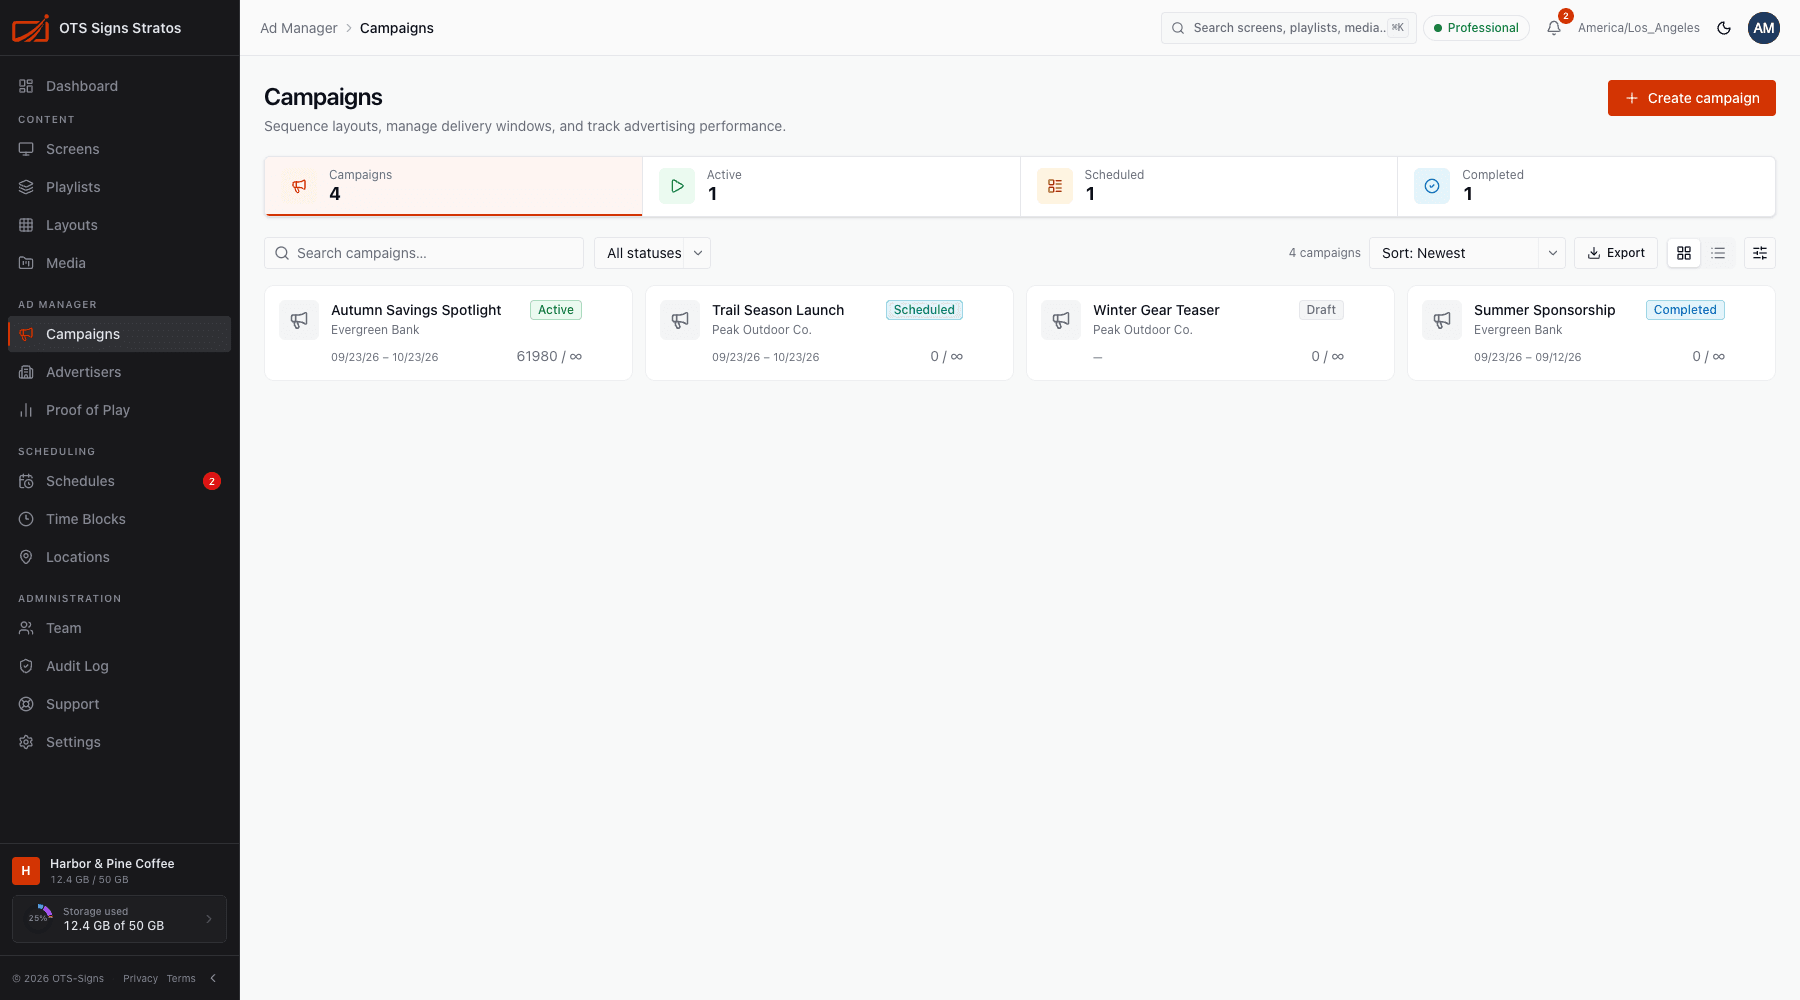This screenshot has height=1000, width=1800.
Task: Open Playlists from the sidebar
Action: tap(119, 187)
